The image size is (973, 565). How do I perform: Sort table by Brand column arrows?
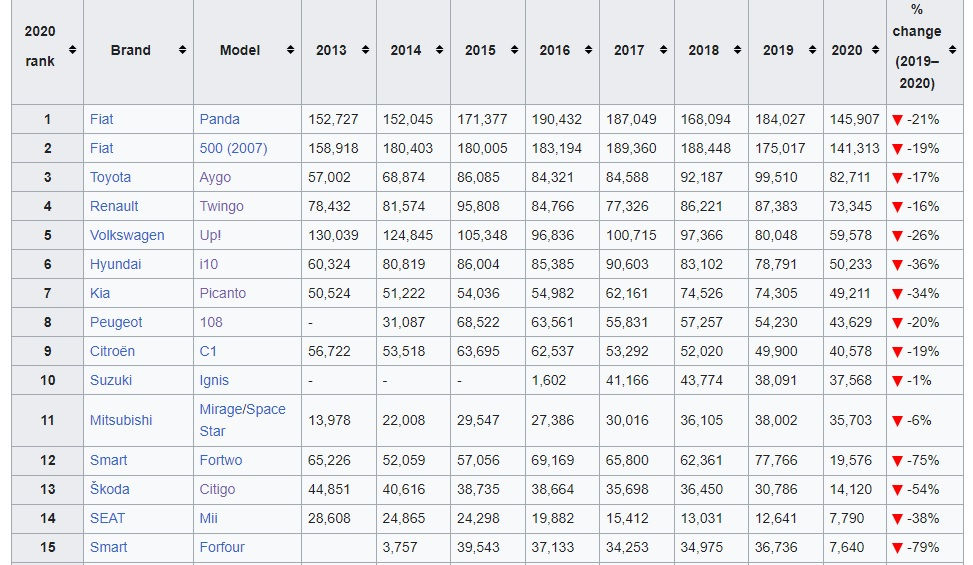tap(182, 50)
